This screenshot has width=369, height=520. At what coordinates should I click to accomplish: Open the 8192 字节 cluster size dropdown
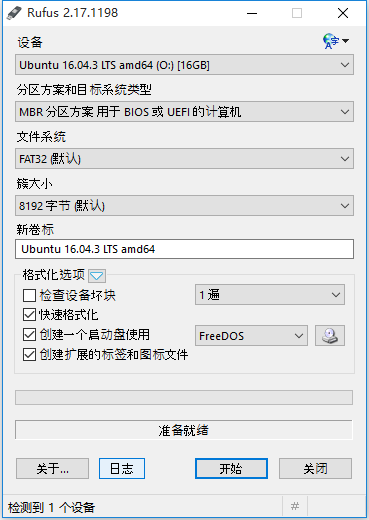pyautogui.click(x=184, y=206)
